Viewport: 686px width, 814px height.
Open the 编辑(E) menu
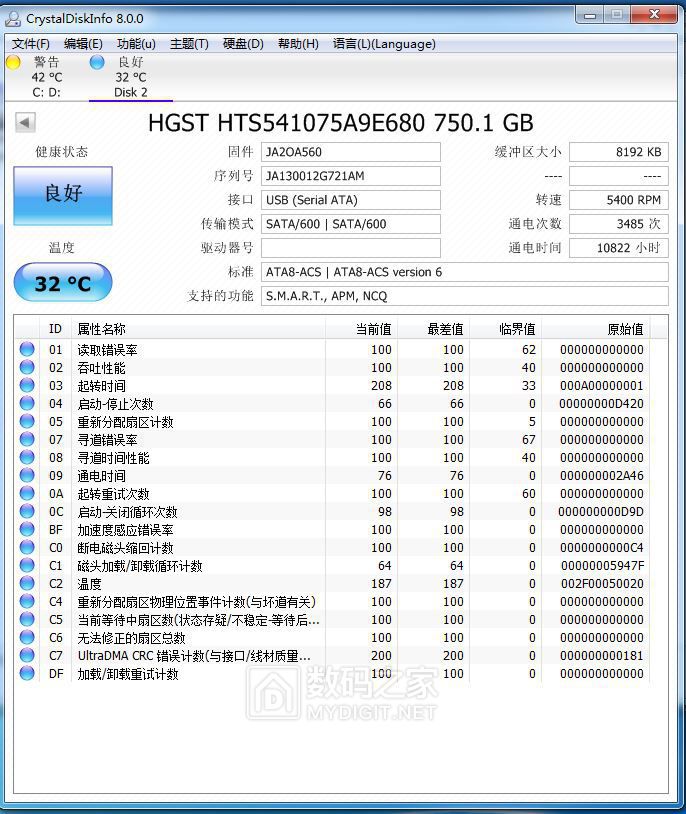83,44
